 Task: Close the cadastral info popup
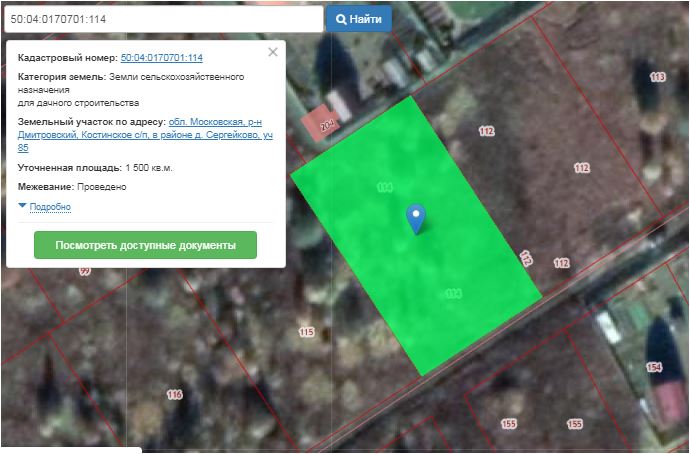(273, 52)
